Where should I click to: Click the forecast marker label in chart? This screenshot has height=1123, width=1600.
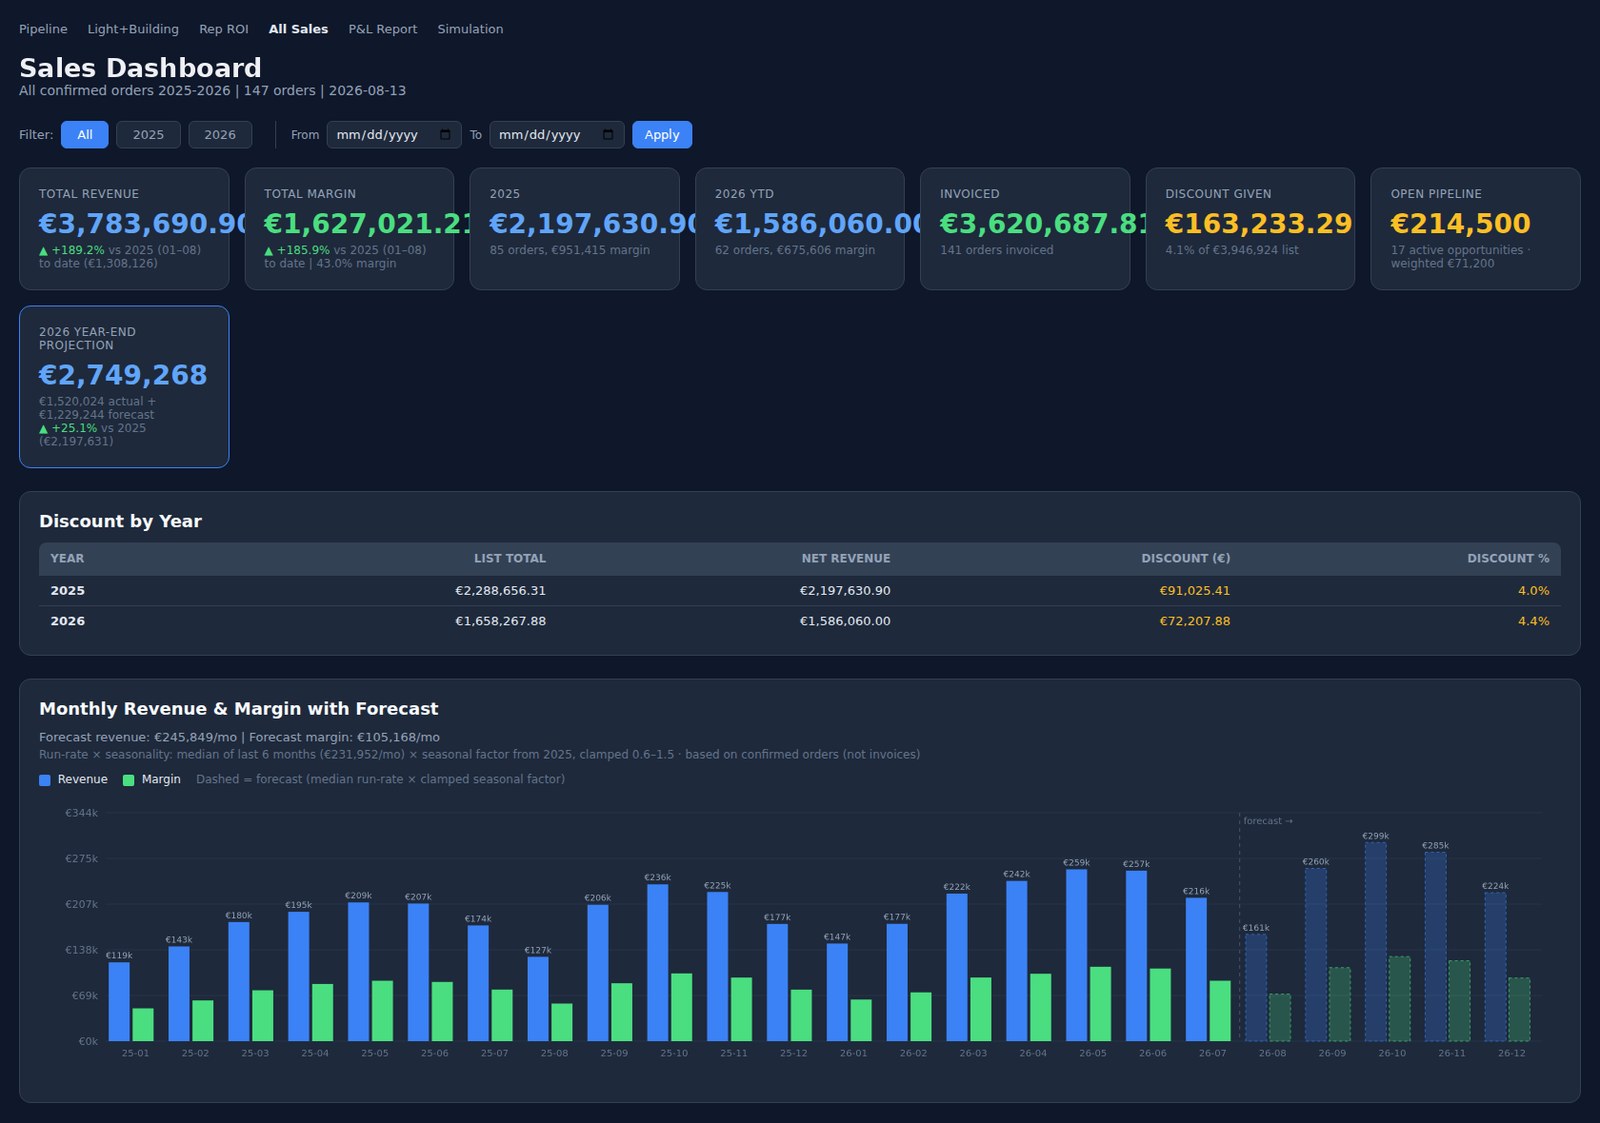[x=1268, y=821]
